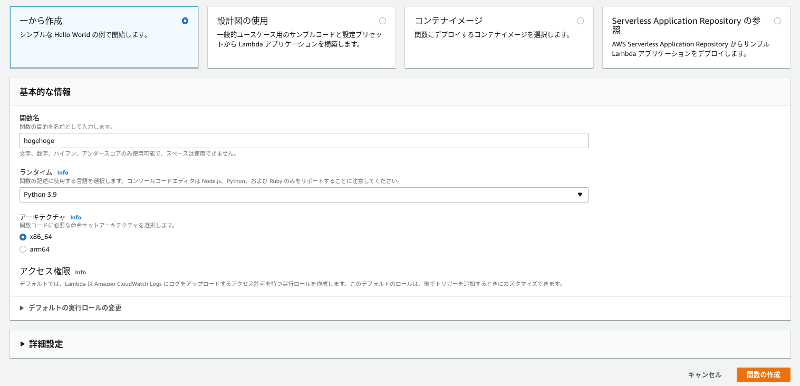Click the 関数名 field label
The image size is (800, 386).
30,118
